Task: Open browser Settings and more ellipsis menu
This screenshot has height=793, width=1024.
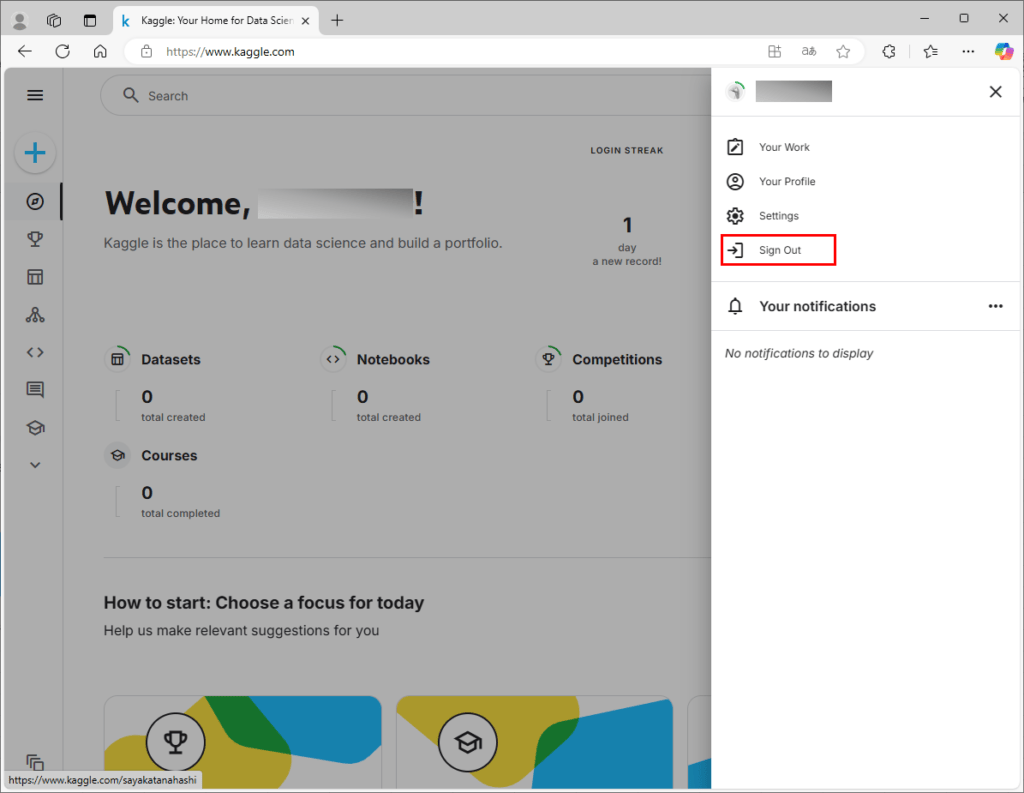Action: (967, 51)
